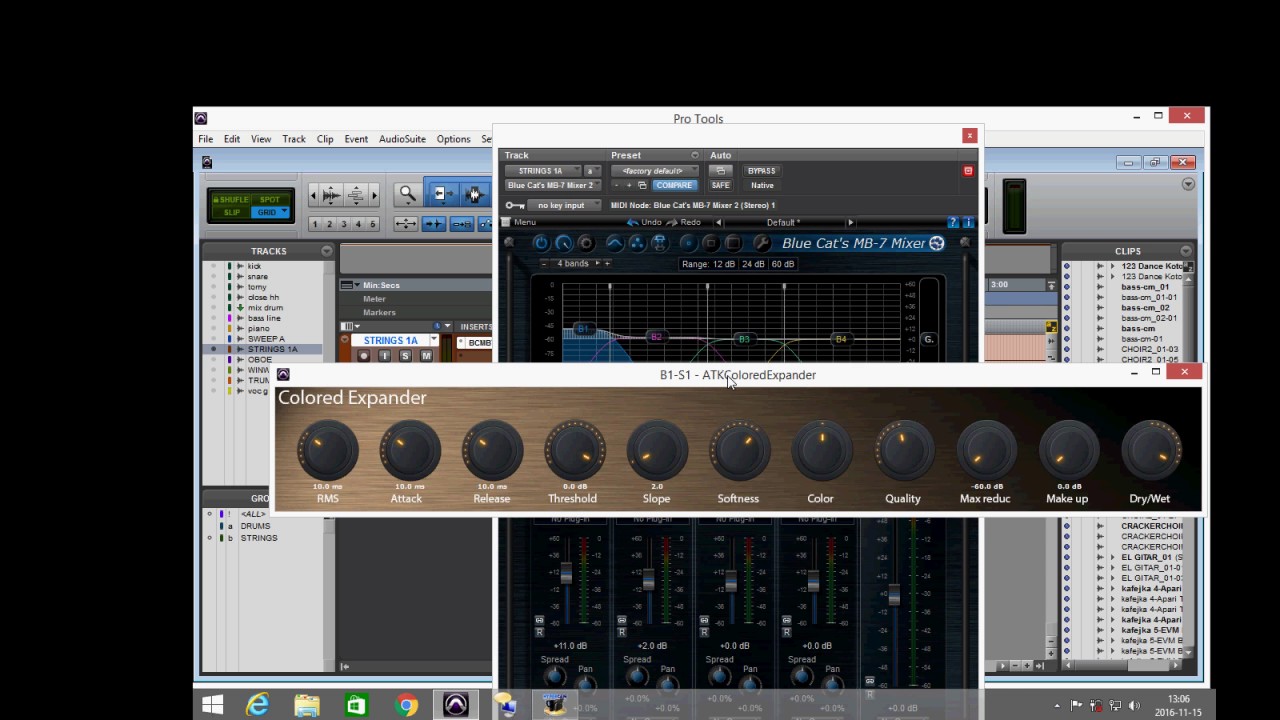The height and width of the screenshot is (720, 1280).
Task: Open the CLIPS list options dropdown
Action: [x=1186, y=251]
